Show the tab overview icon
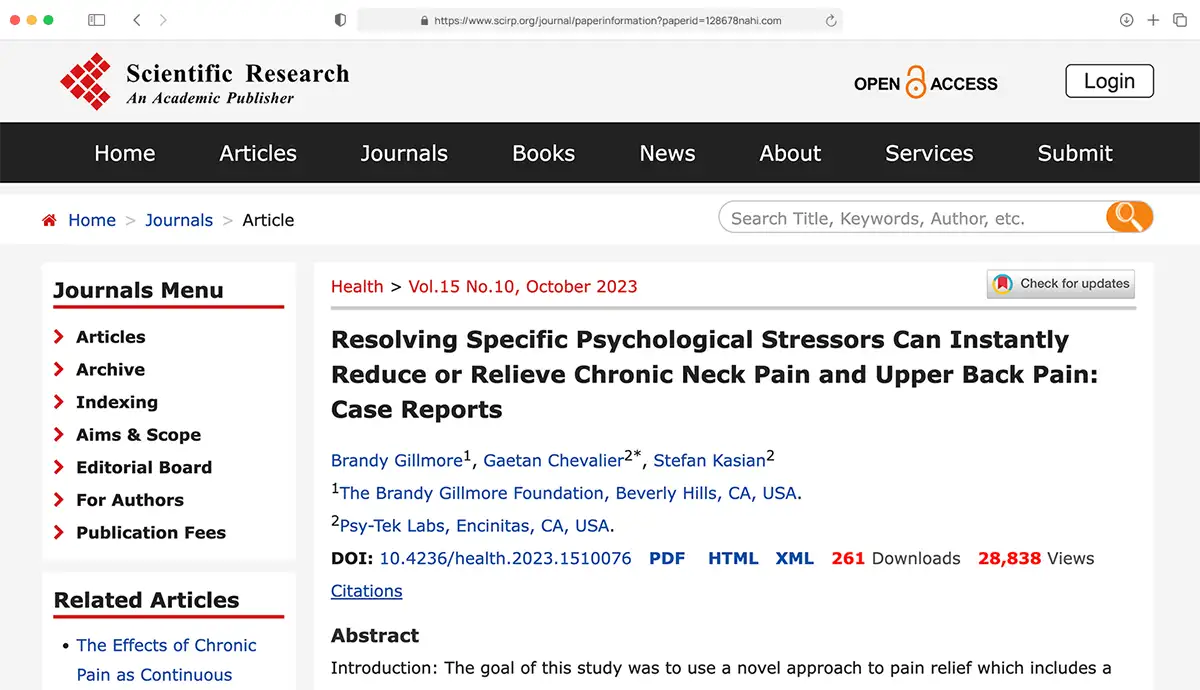Viewport: 1200px width, 690px height. pyautogui.click(x=1180, y=20)
